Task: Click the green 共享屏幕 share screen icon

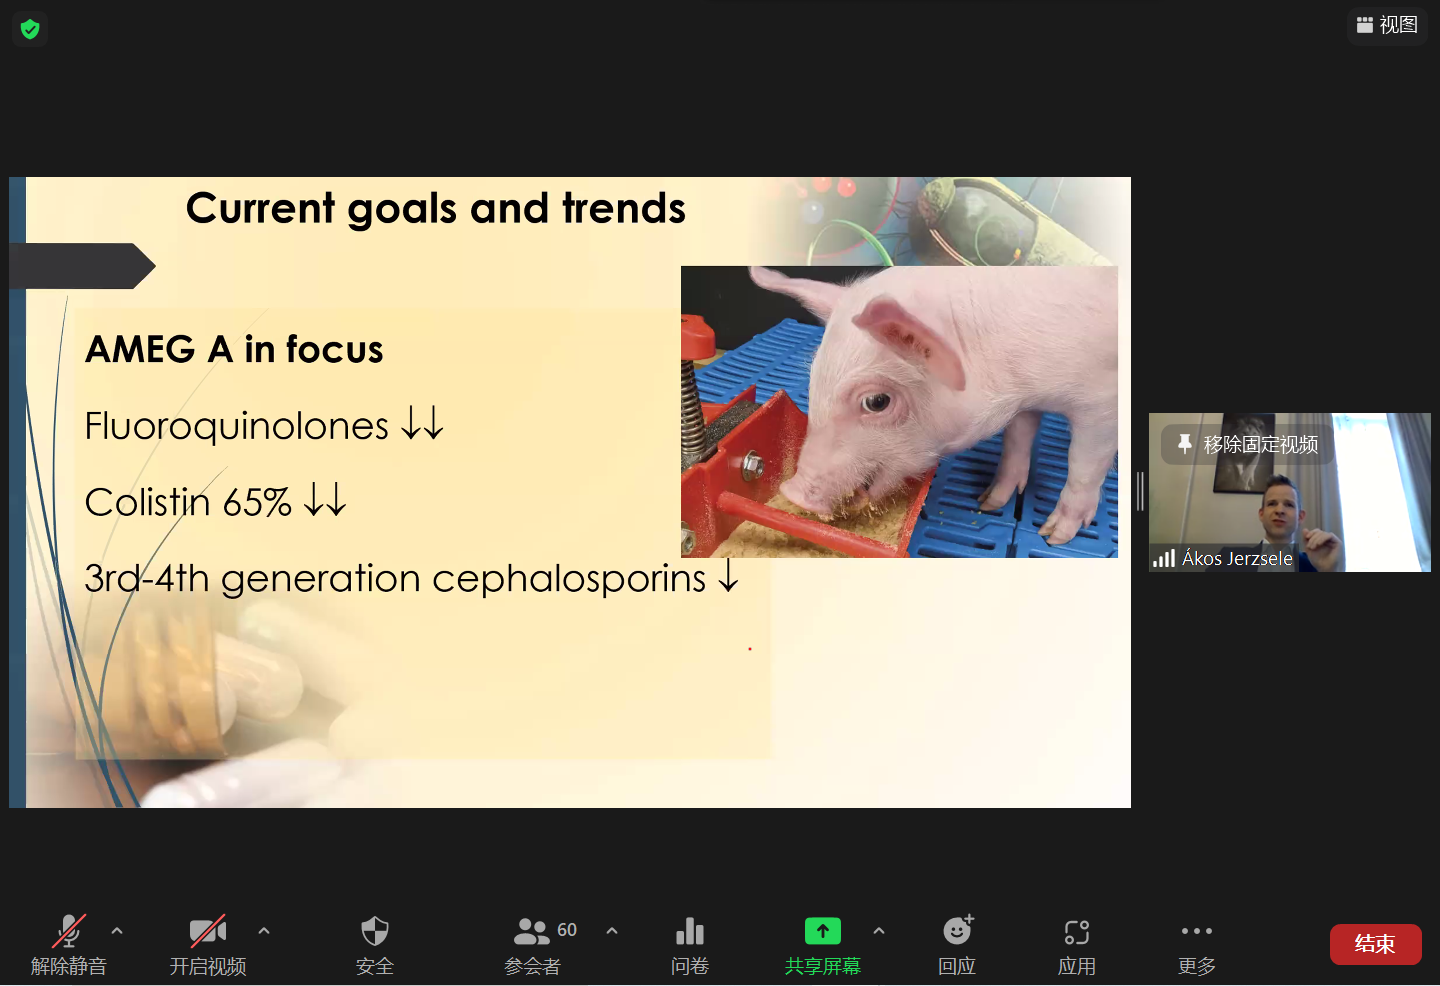Action: pos(822,932)
